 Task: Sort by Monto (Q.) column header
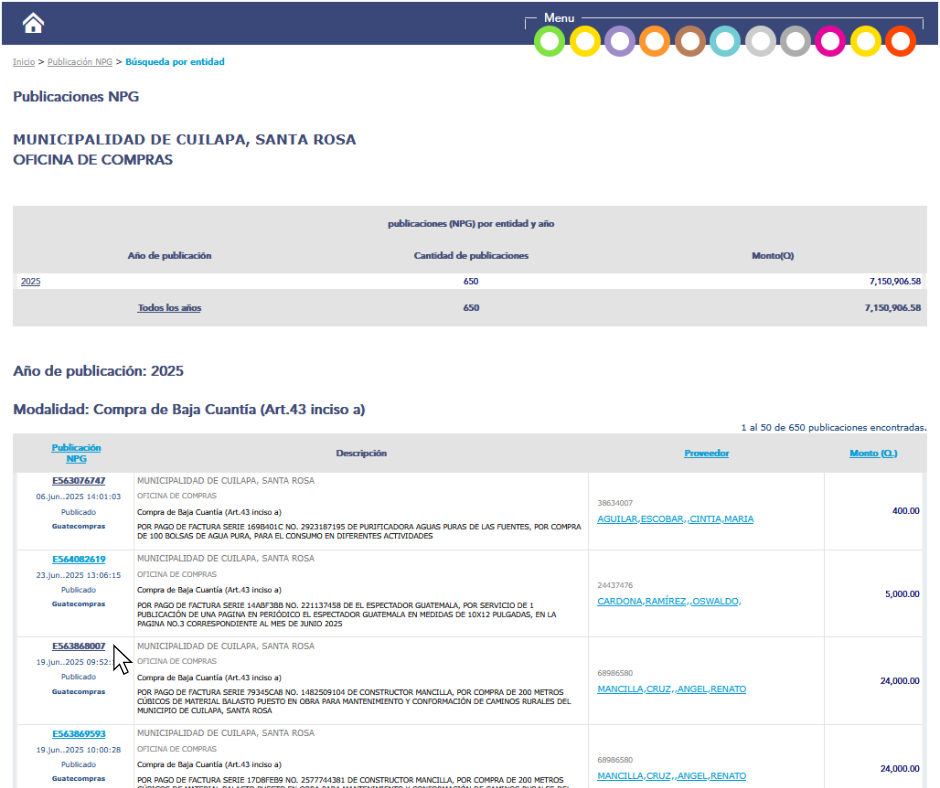pos(873,453)
